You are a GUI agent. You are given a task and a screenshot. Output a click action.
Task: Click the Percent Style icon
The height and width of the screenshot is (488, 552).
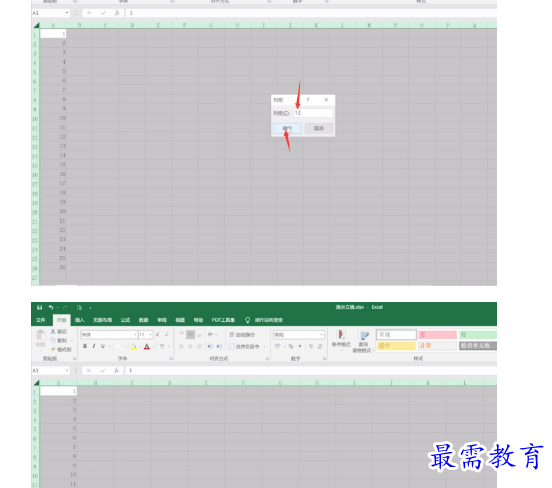point(291,346)
